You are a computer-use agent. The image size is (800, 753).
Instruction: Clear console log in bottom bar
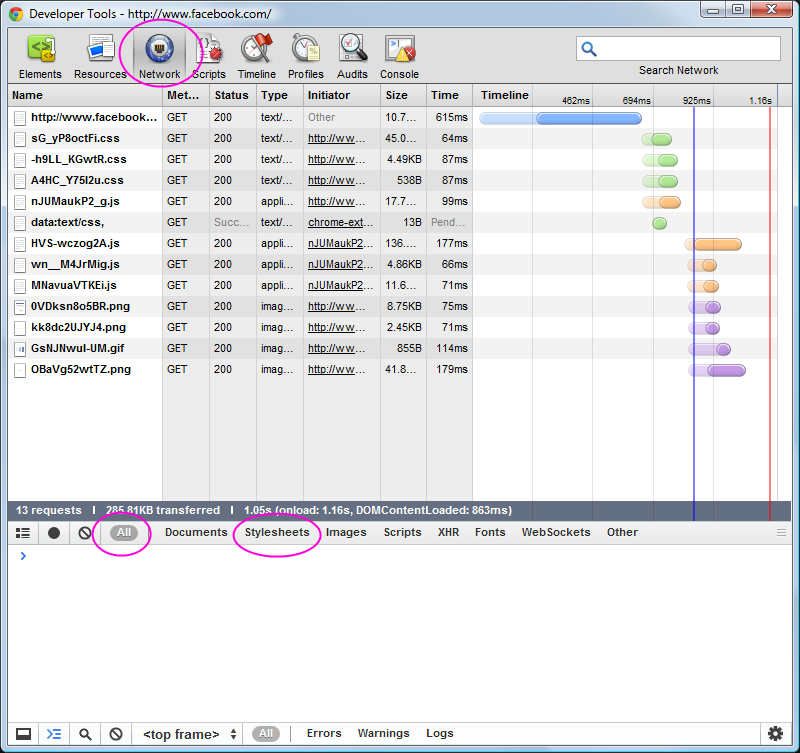click(116, 734)
